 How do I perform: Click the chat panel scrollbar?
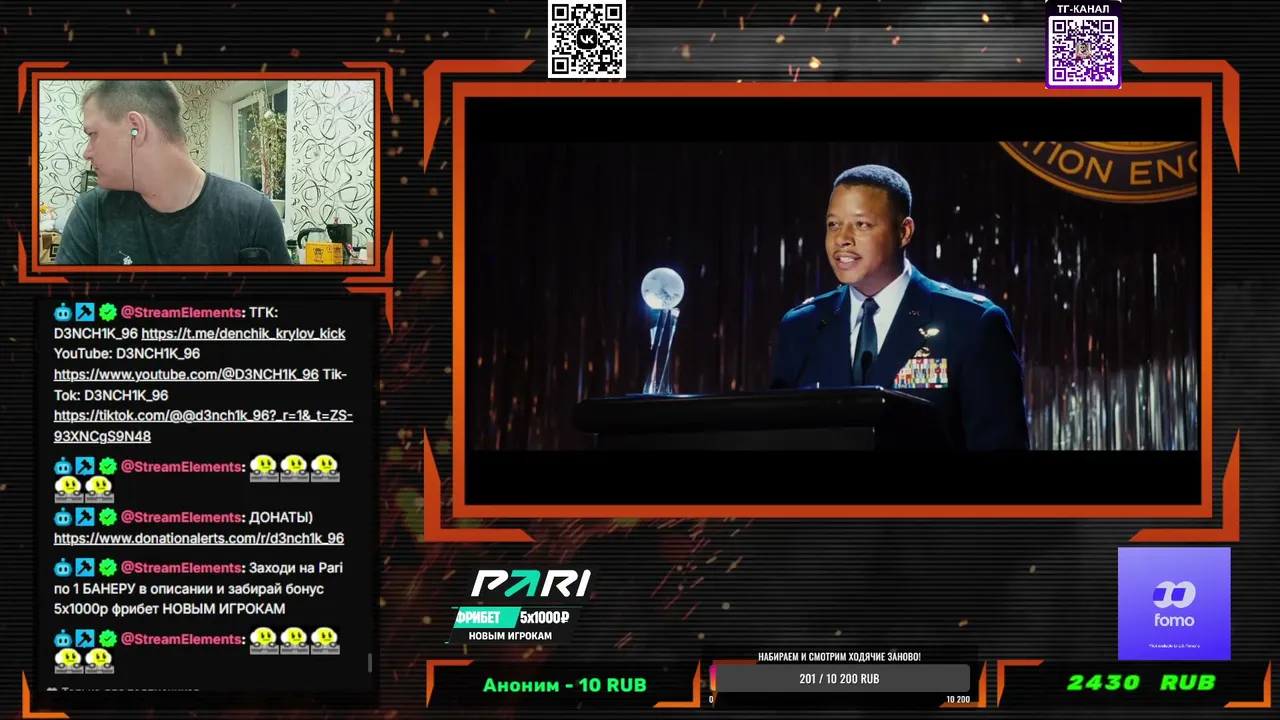click(370, 662)
